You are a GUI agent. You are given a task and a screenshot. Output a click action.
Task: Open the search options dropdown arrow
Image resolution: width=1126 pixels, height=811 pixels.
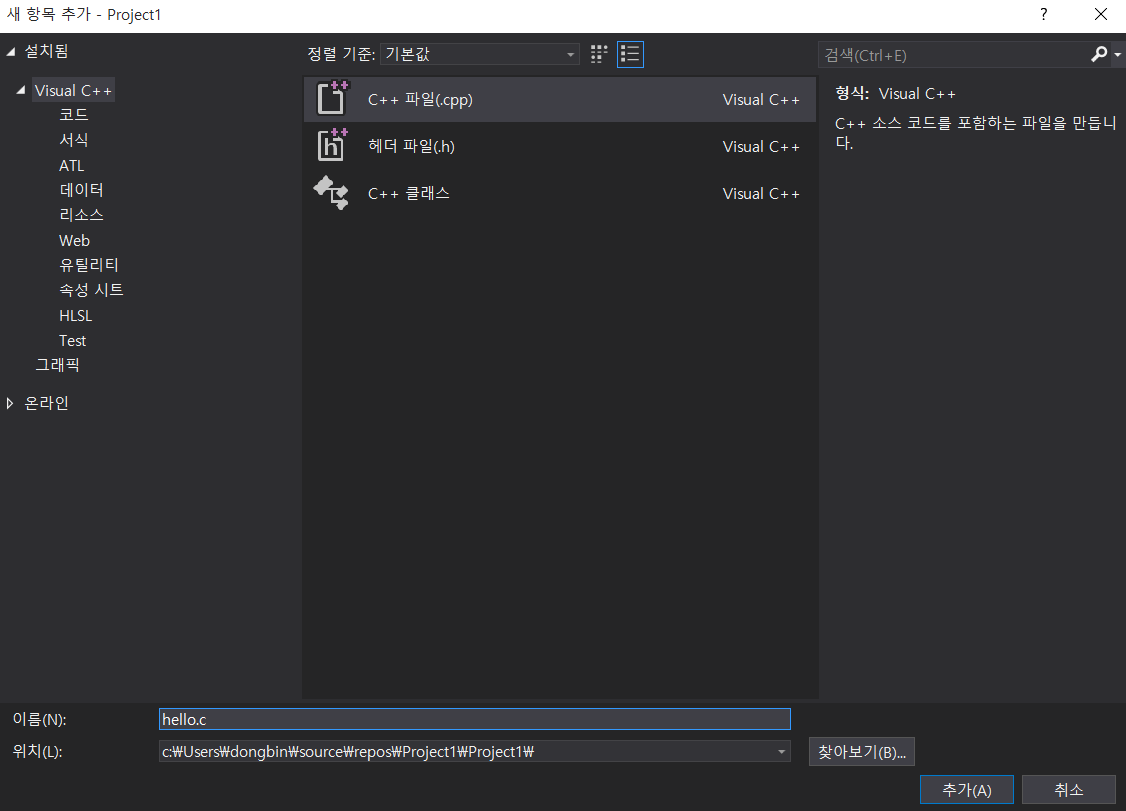(1117, 55)
